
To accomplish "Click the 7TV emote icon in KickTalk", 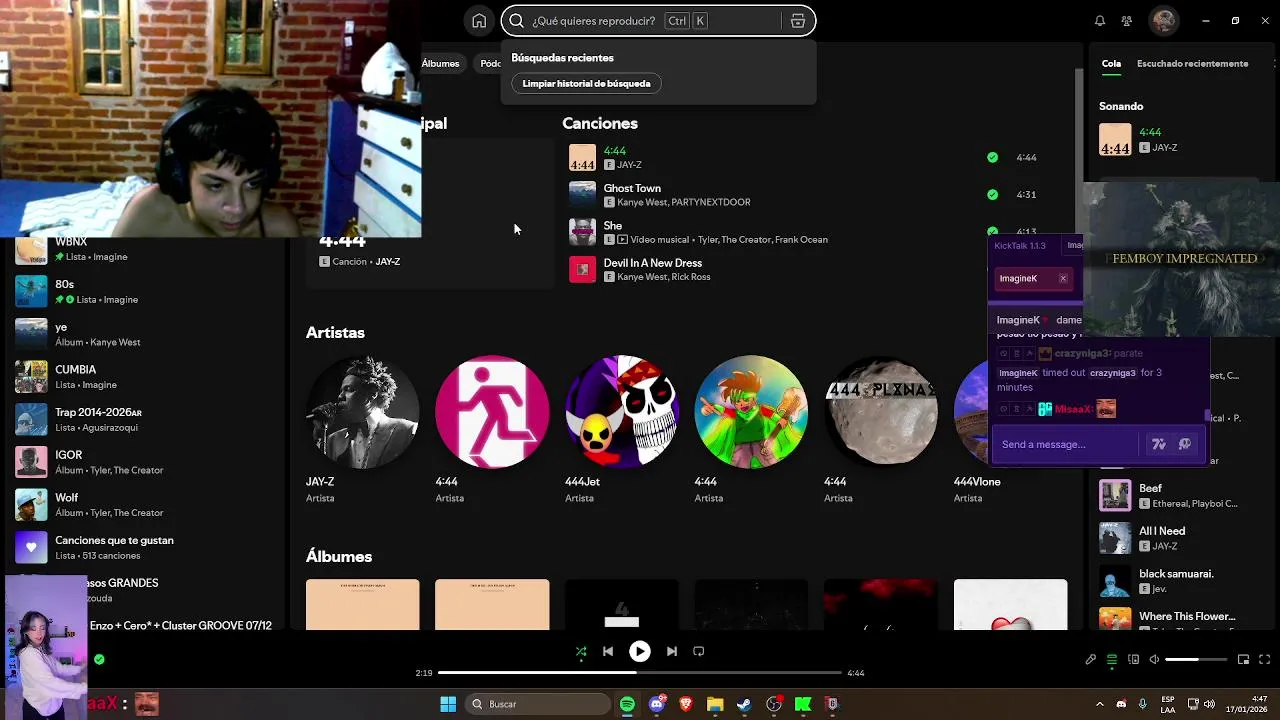I will coord(1159,444).
